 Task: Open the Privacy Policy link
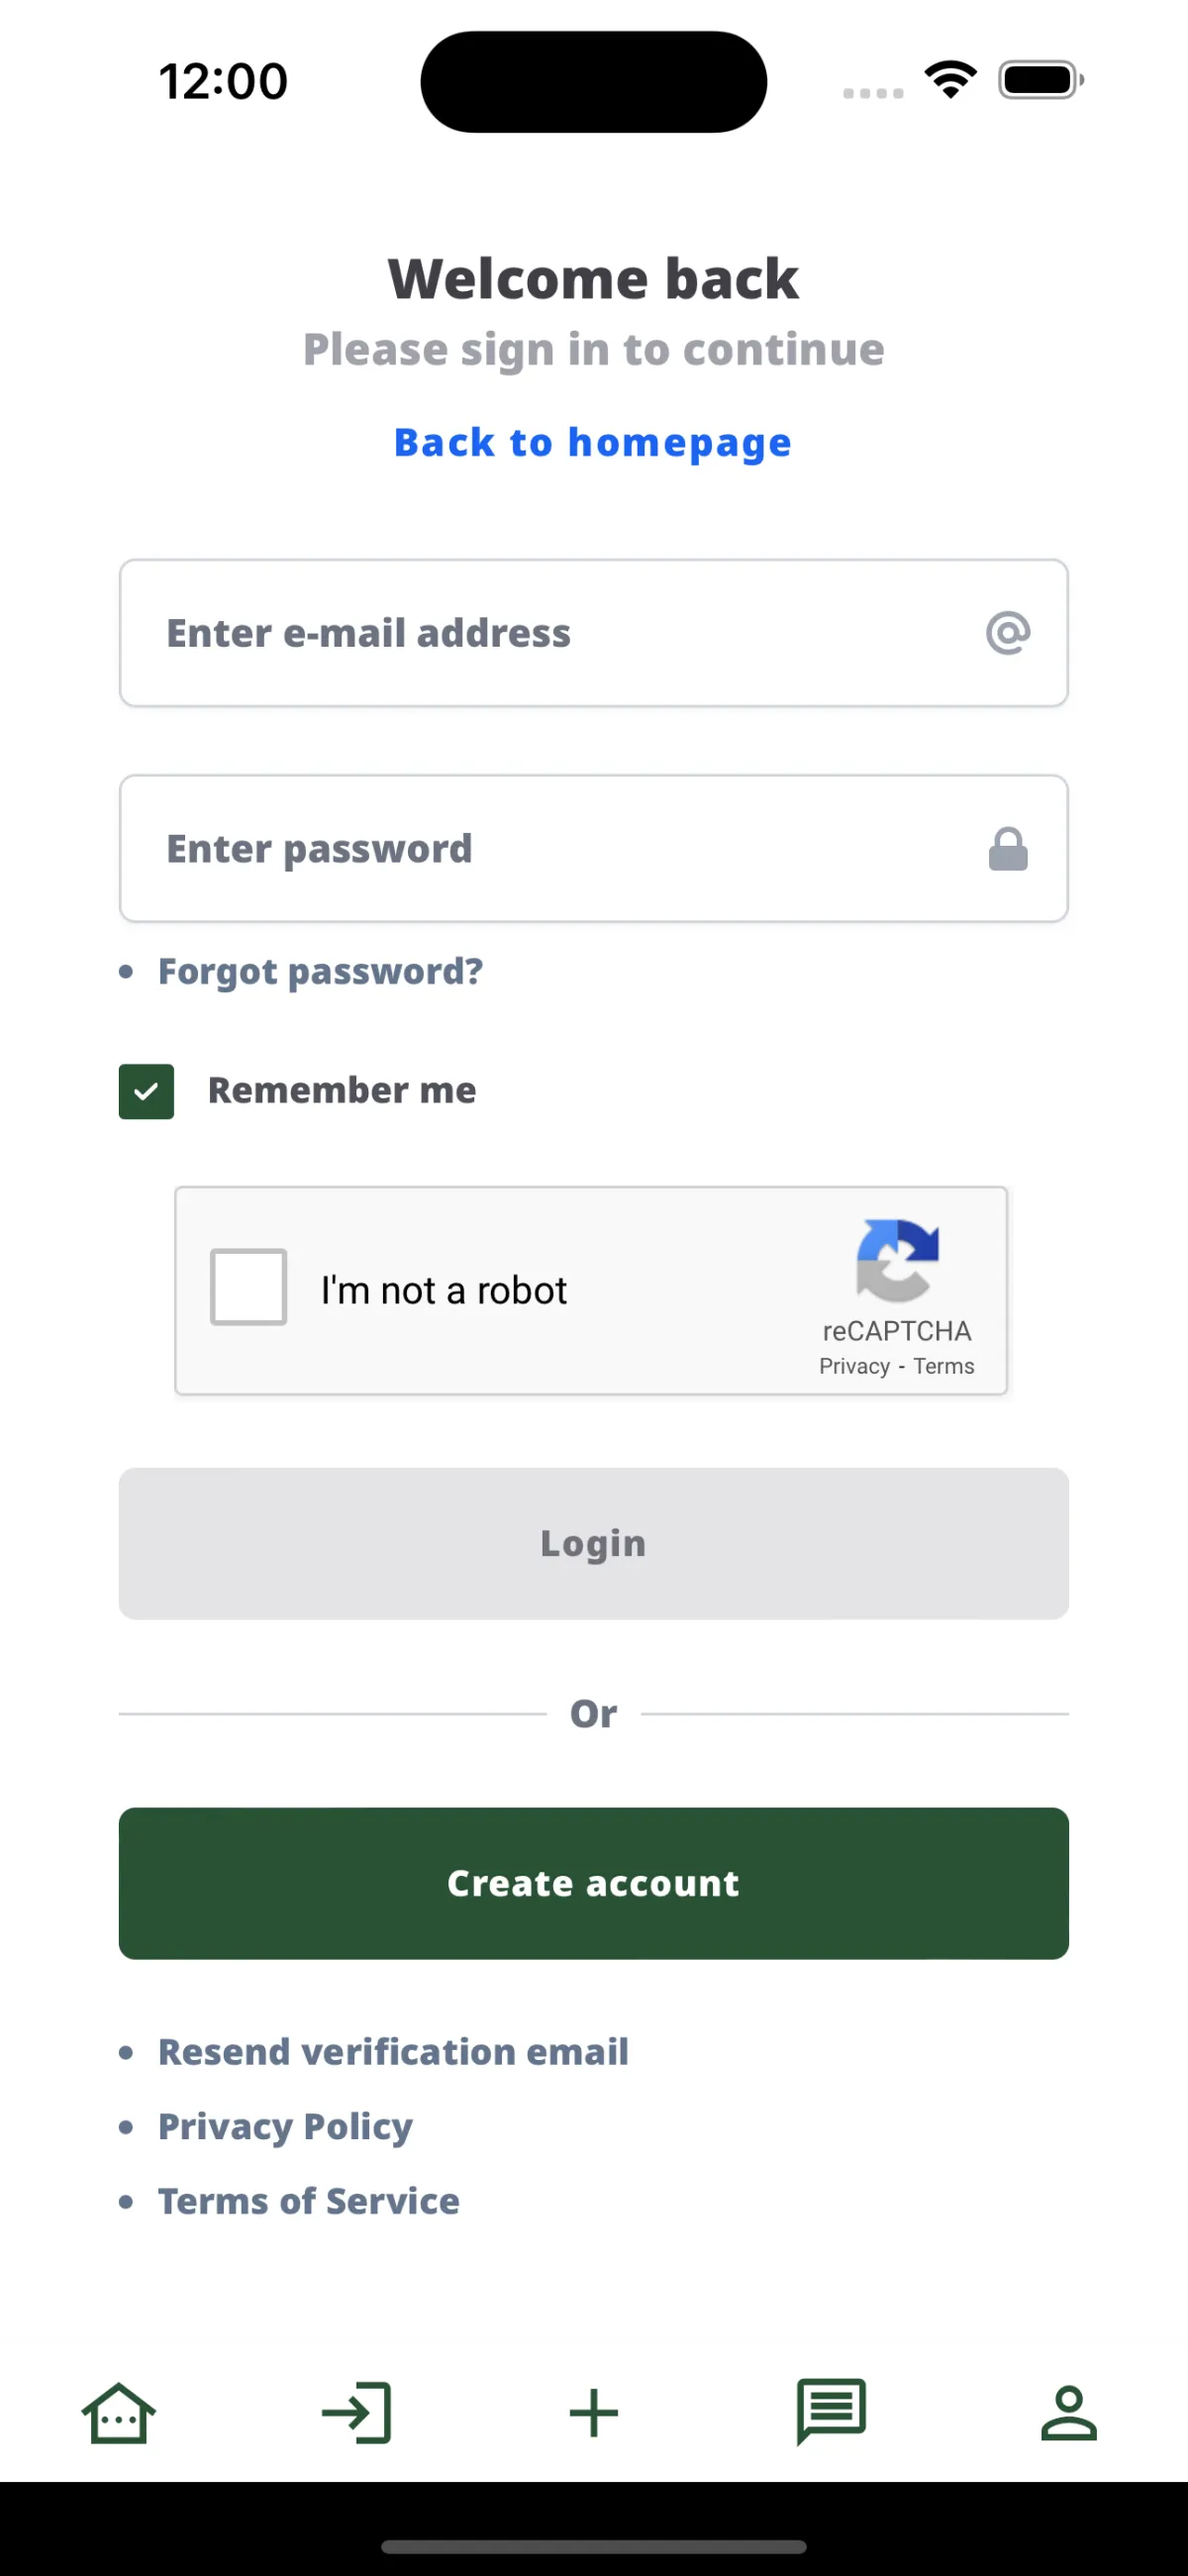(285, 2127)
